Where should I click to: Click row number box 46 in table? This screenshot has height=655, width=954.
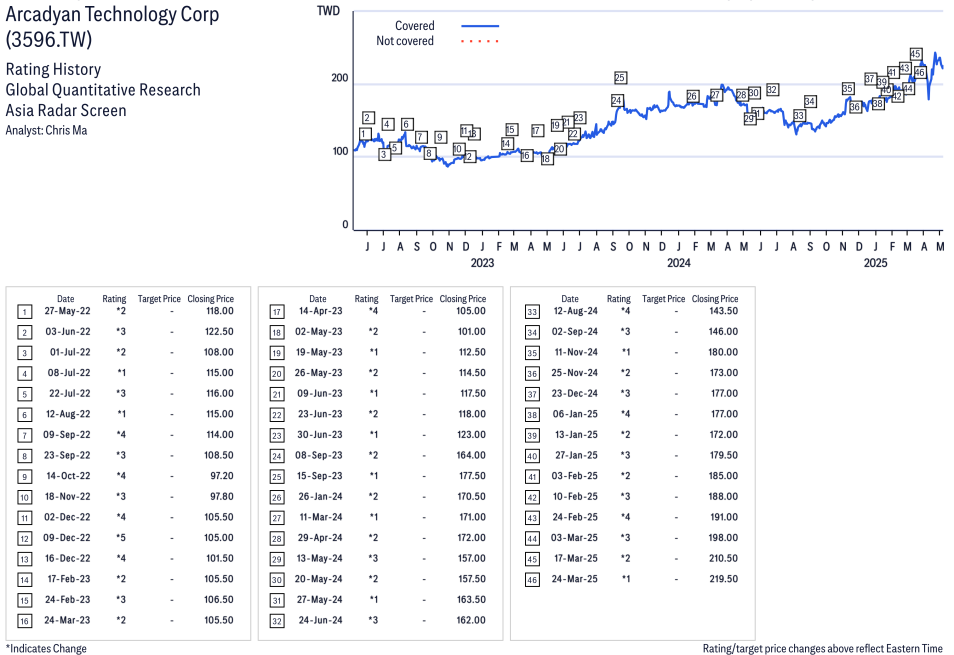click(532, 580)
